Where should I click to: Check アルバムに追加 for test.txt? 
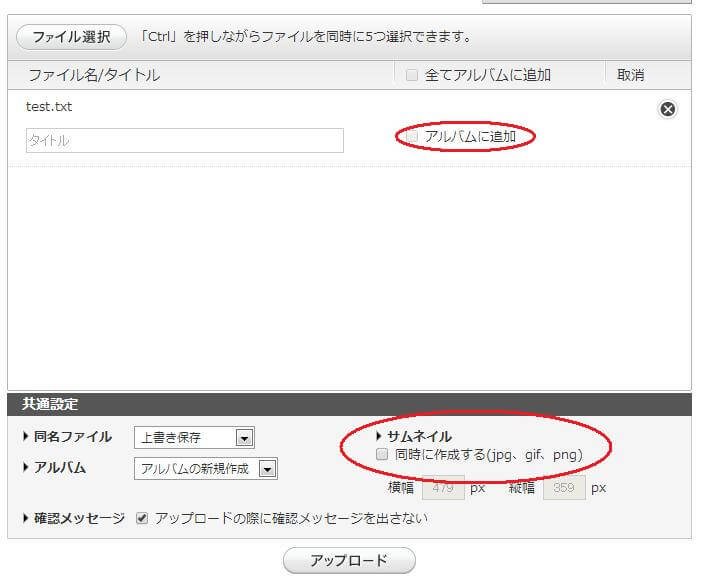412,136
